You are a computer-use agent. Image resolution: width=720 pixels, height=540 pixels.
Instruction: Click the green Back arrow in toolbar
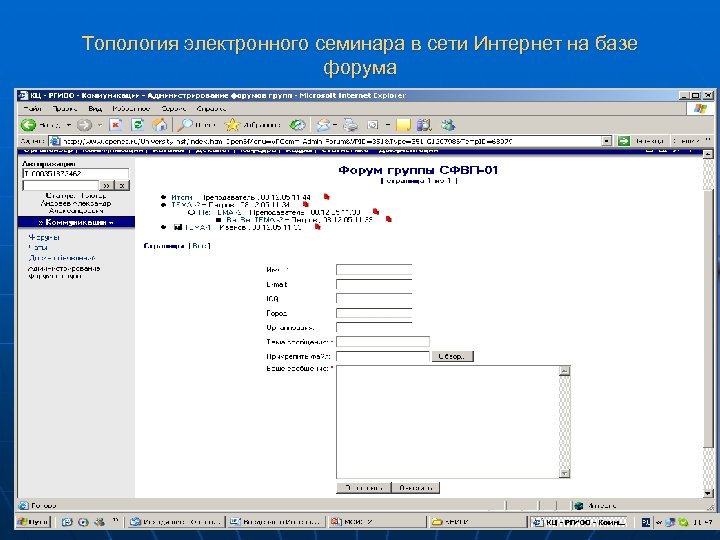tap(28, 125)
